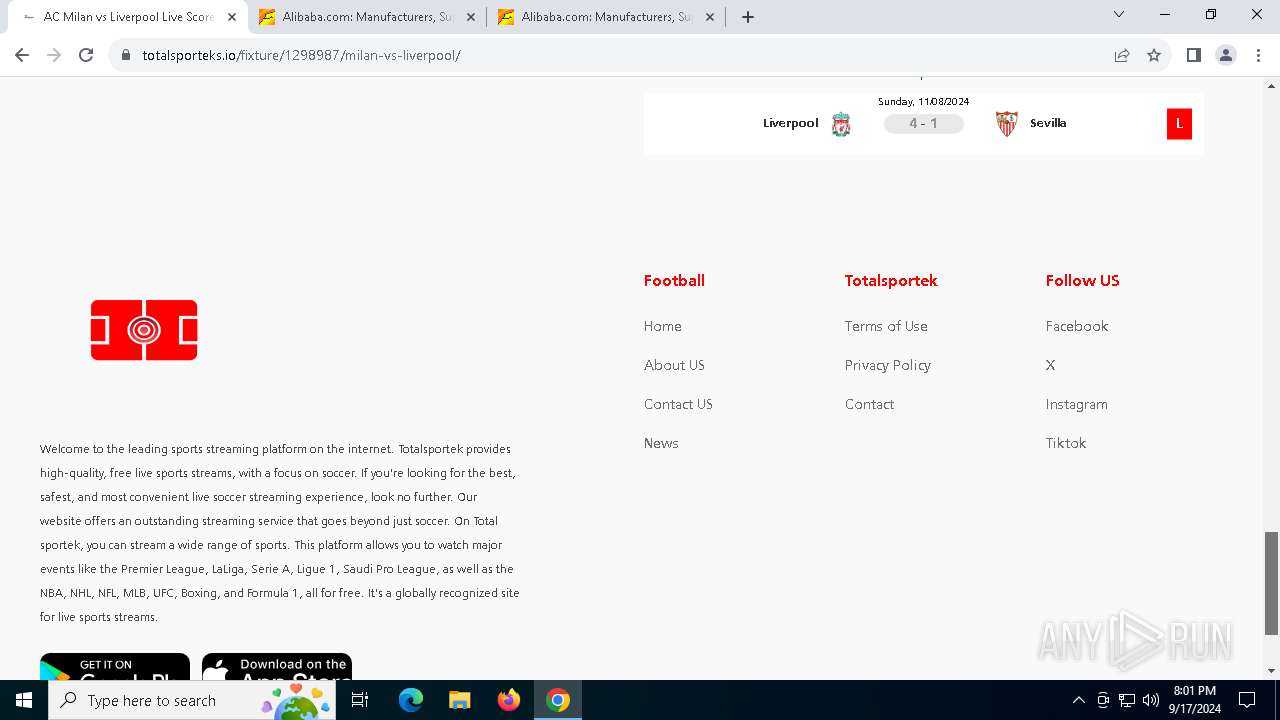Click the network icon in system tray

(x=1127, y=700)
